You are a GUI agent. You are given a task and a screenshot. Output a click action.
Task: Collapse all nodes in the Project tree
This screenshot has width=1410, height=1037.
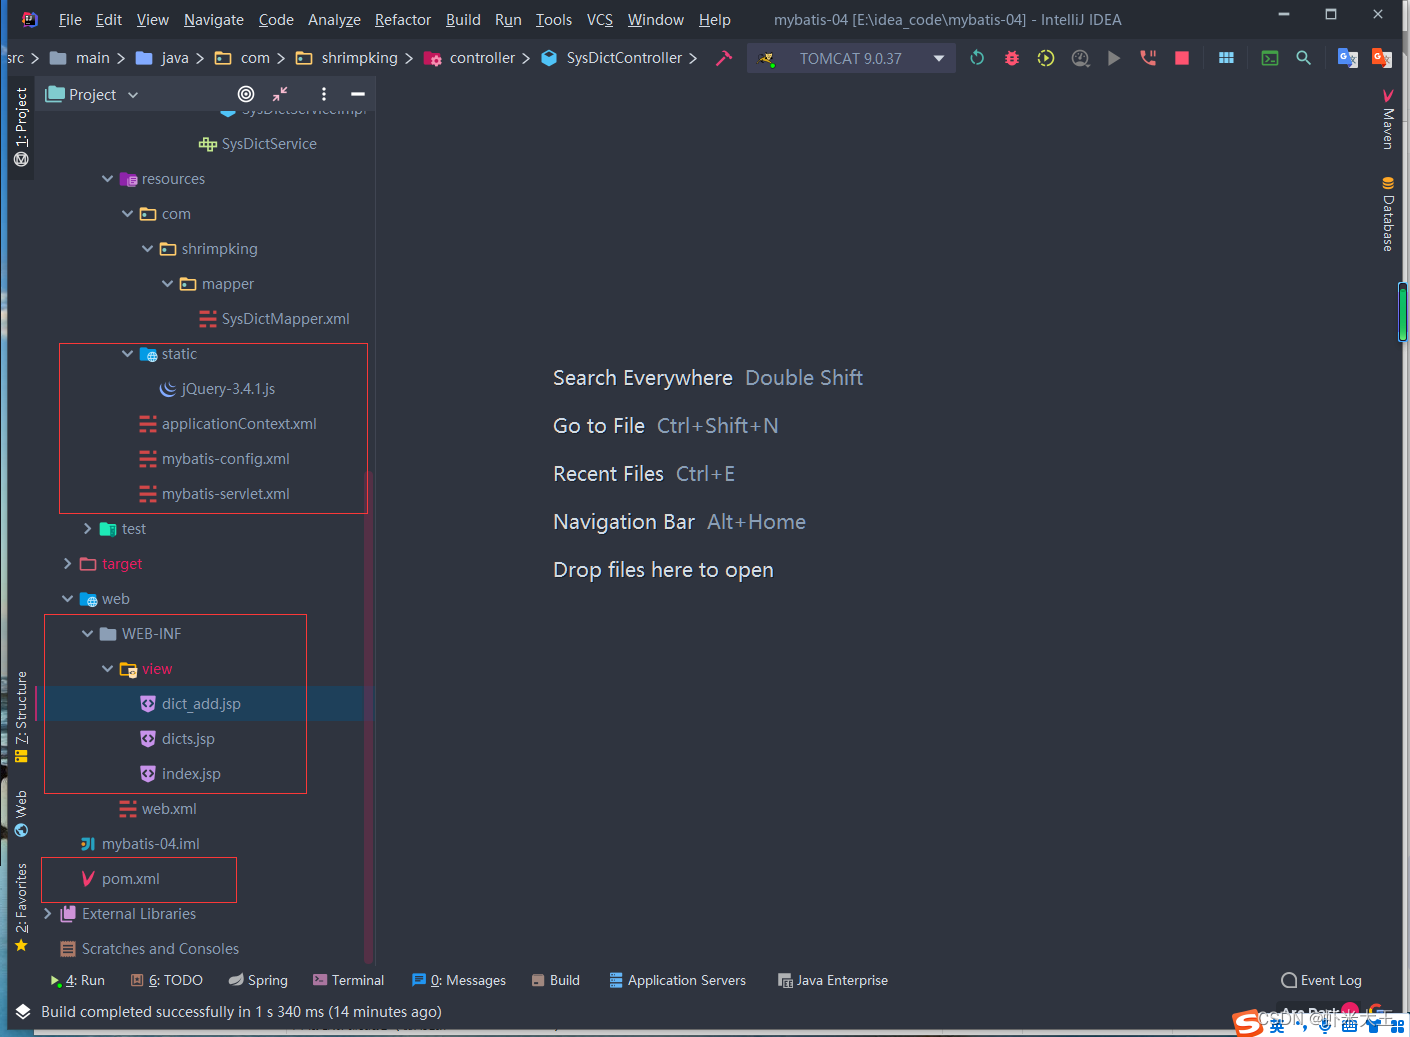[279, 94]
